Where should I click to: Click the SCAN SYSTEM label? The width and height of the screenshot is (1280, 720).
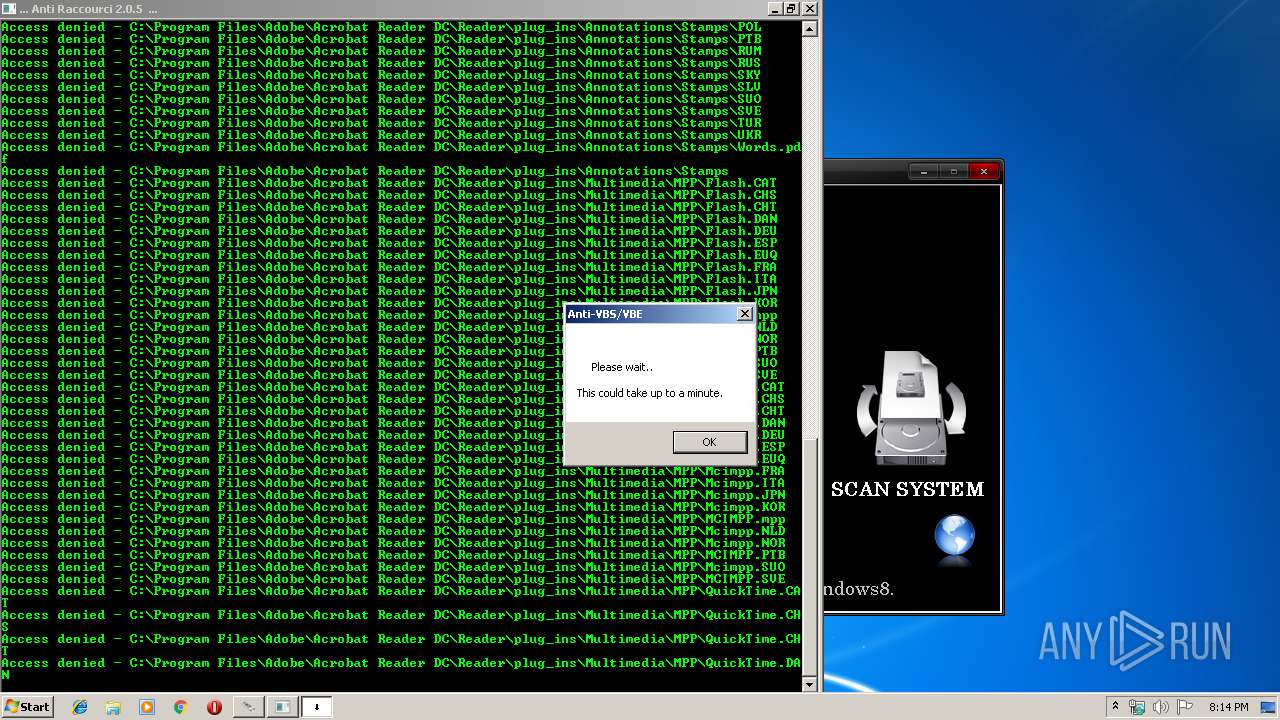pyautogui.click(x=907, y=489)
